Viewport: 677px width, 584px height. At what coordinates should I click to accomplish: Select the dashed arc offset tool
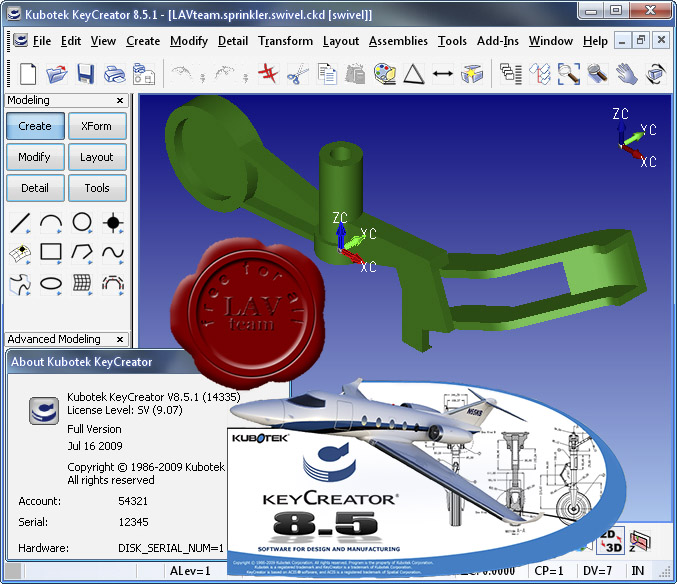coord(113,284)
